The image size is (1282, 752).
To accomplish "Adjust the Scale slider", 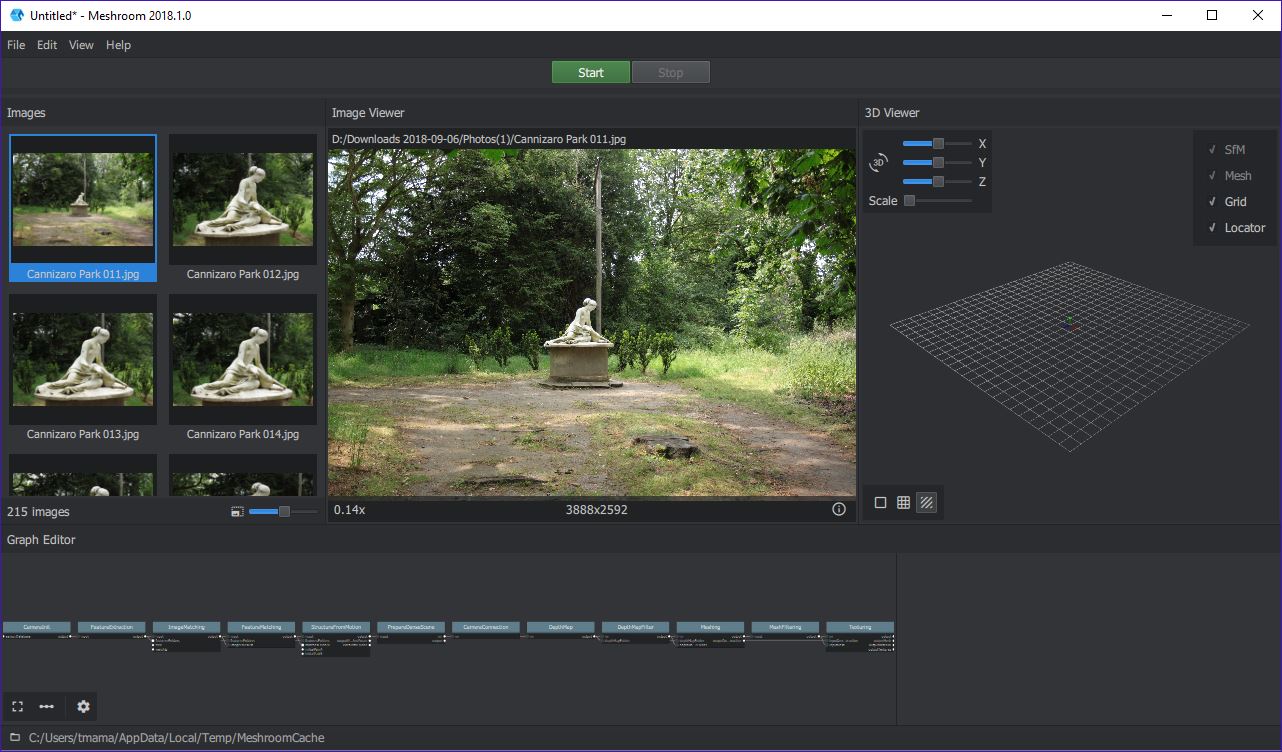I will tap(937, 200).
